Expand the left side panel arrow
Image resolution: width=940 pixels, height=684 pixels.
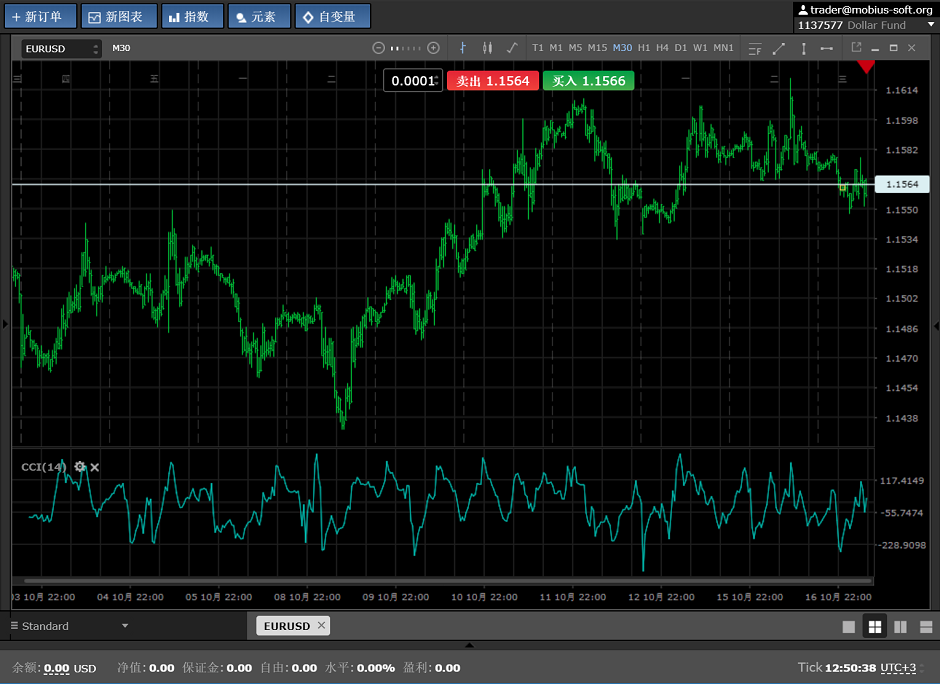point(5,324)
